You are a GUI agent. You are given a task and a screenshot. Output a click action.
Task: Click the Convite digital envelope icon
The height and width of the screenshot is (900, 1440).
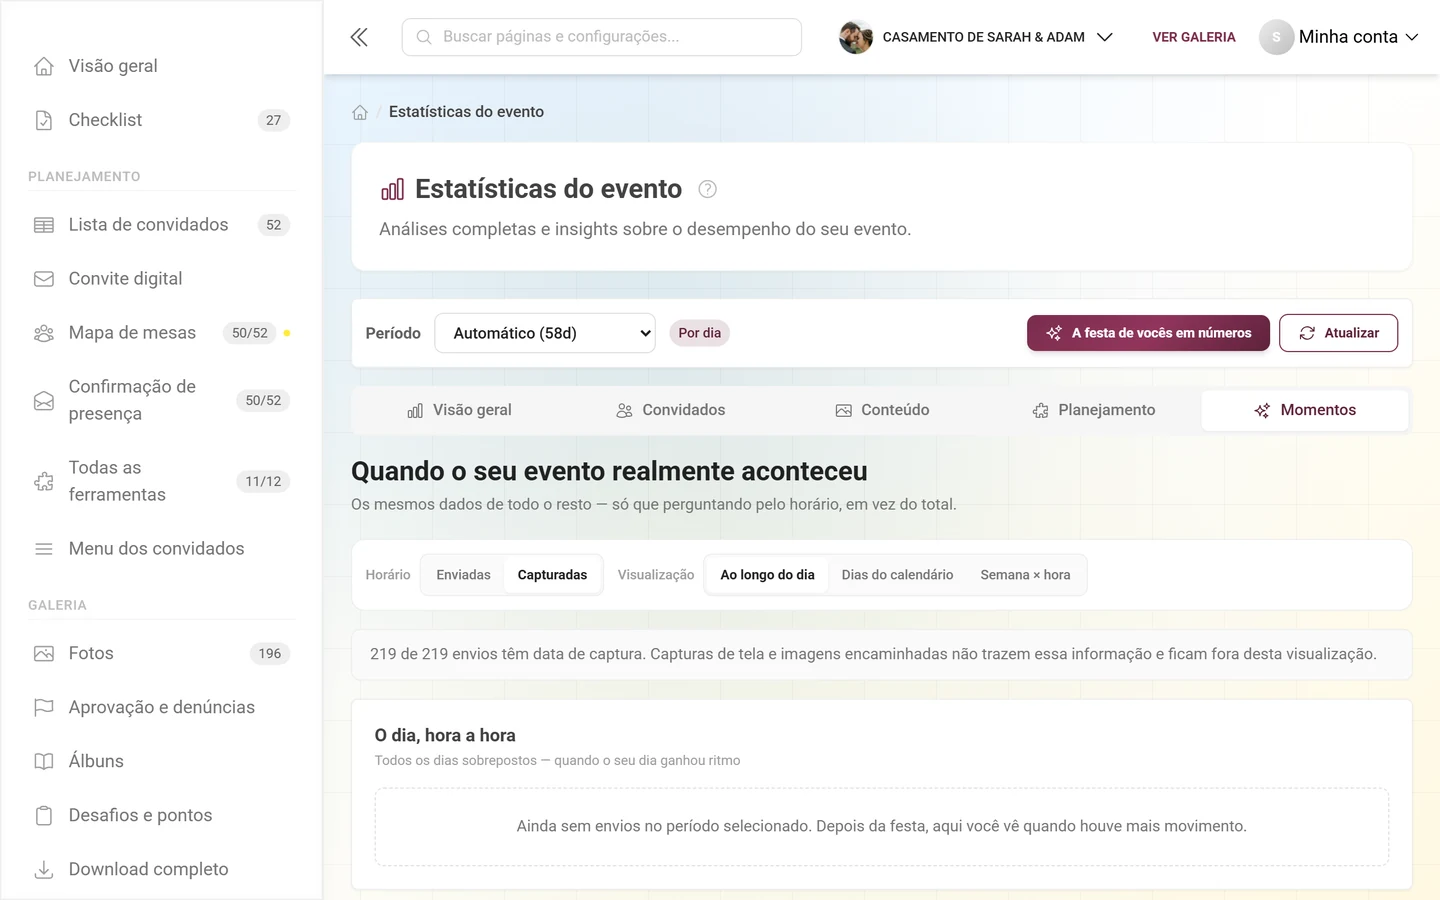coord(44,279)
